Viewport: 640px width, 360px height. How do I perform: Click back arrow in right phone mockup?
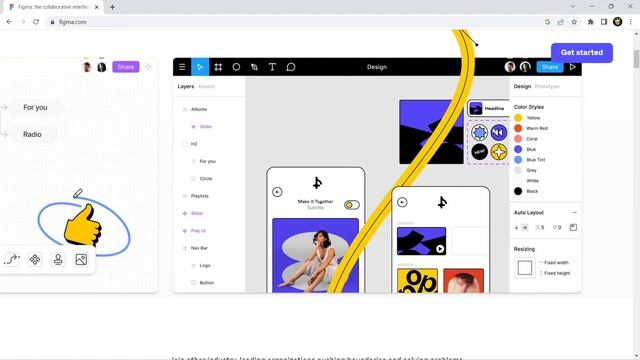[x=402, y=202]
